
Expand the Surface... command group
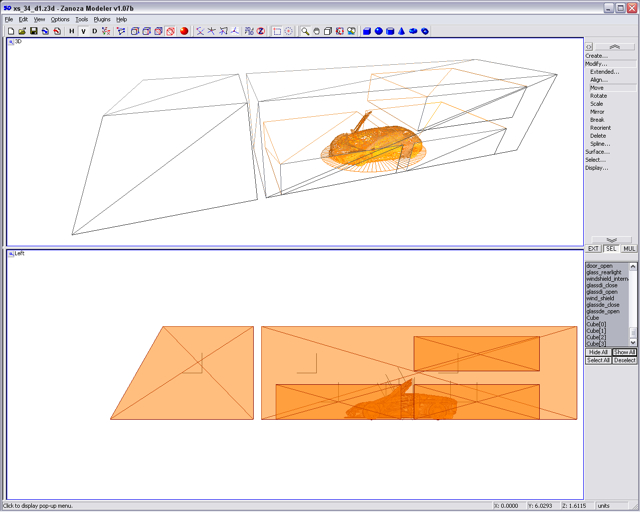[x=597, y=152]
